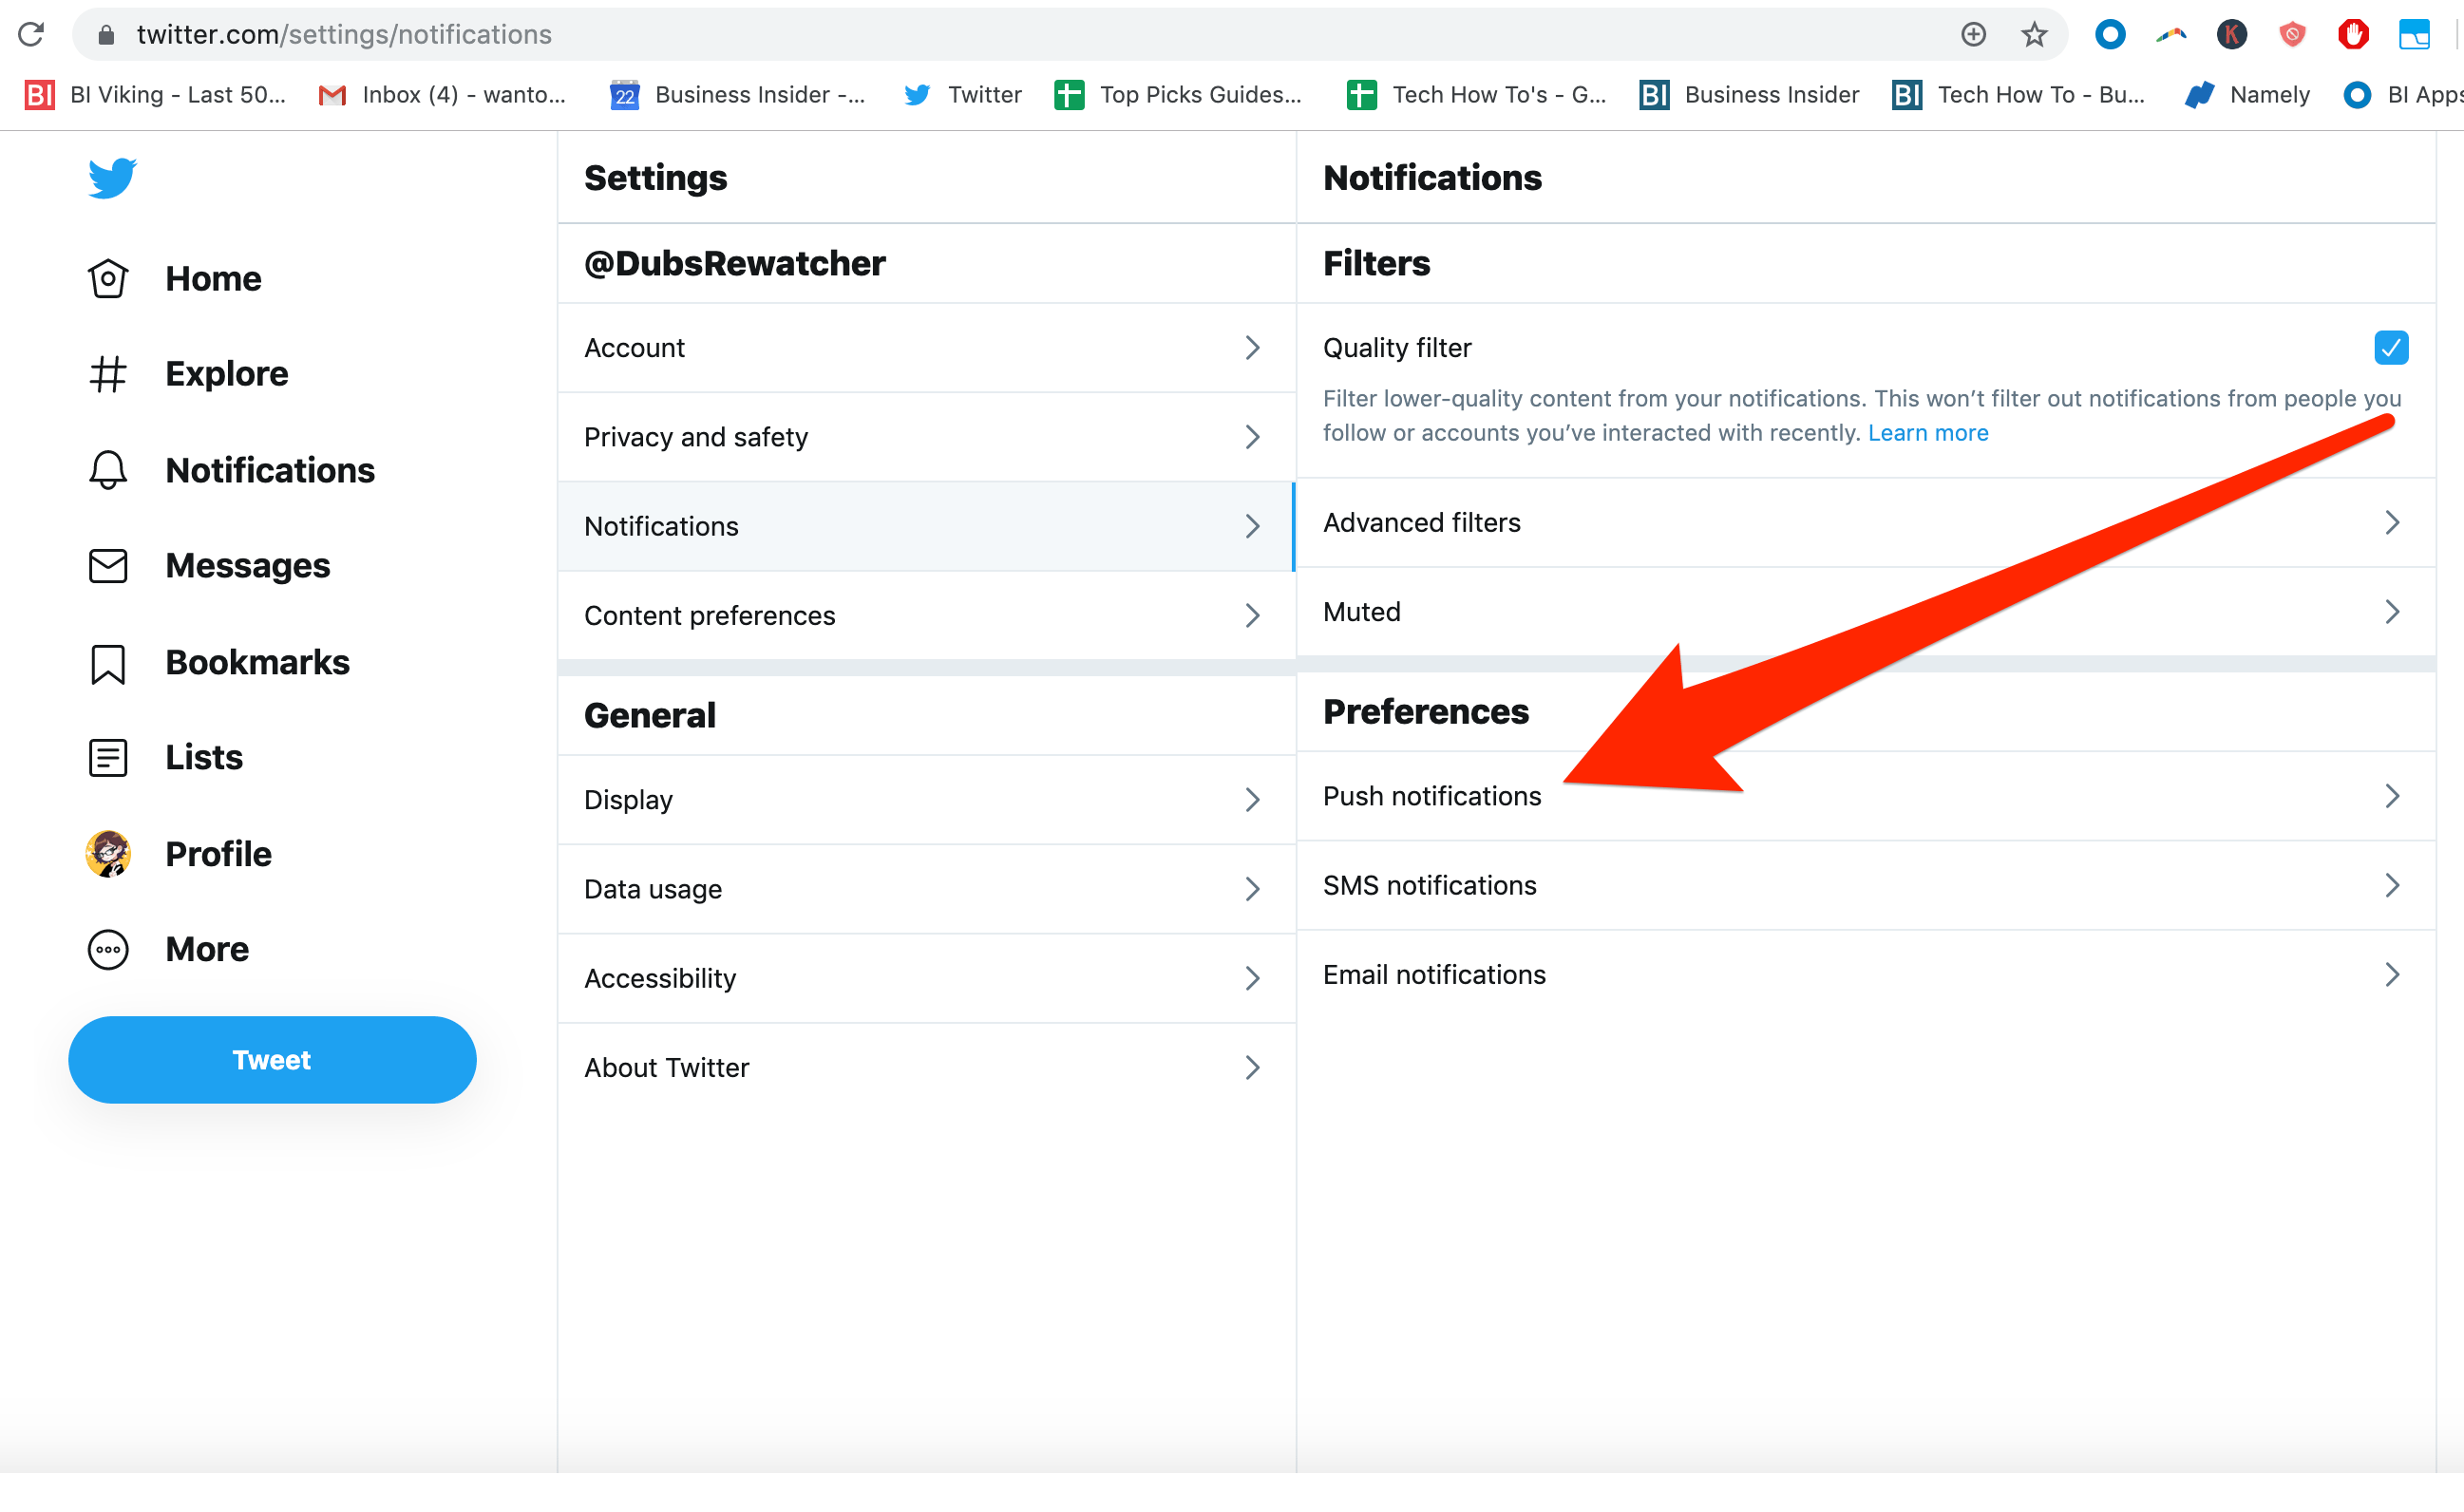Image resolution: width=2464 pixels, height=1512 pixels.
Task: Bookmark this page using the star icon
Action: pyautogui.click(x=2034, y=35)
